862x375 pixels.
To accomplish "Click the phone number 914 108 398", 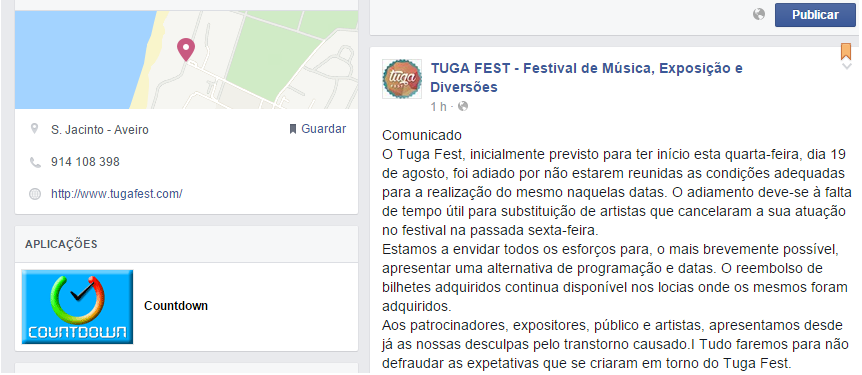I will tap(85, 162).
